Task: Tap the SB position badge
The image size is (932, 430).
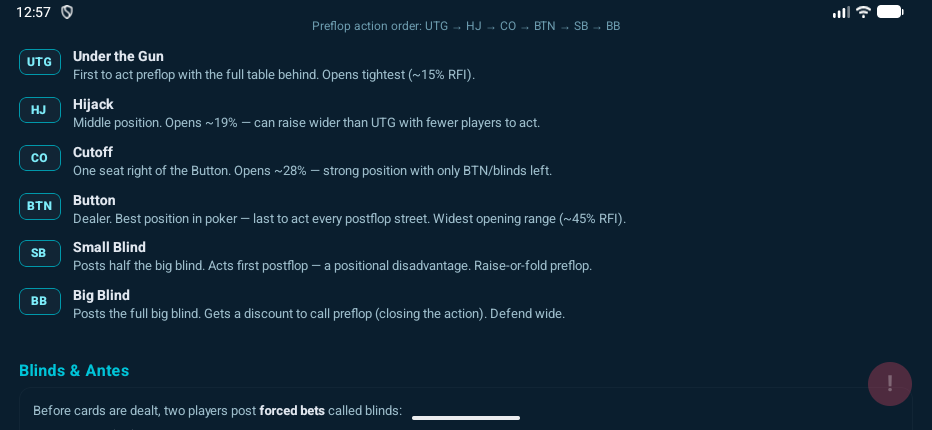Action: (x=39, y=253)
